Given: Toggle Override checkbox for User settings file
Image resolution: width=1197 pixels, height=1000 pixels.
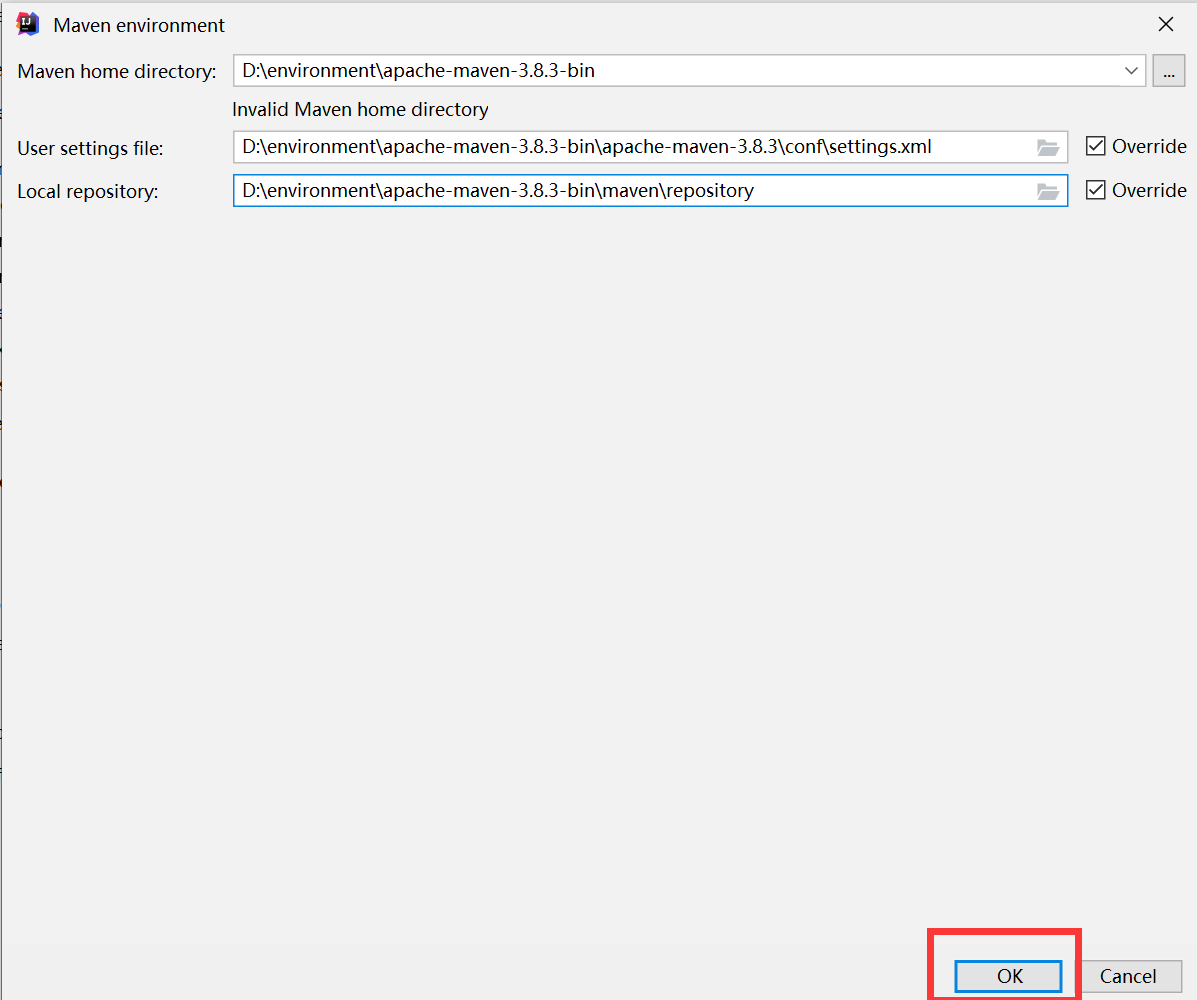Looking at the screenshot, I should point(1095,146).
